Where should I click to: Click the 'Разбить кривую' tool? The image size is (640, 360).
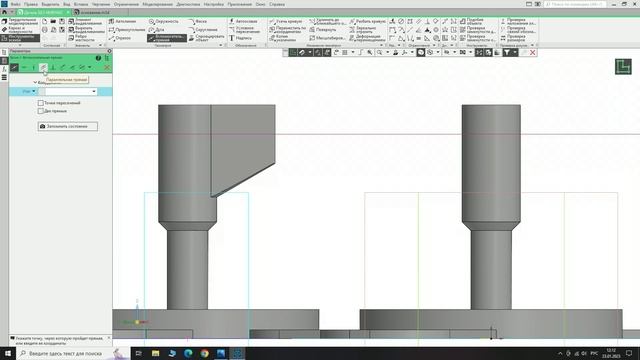(367, 21)
